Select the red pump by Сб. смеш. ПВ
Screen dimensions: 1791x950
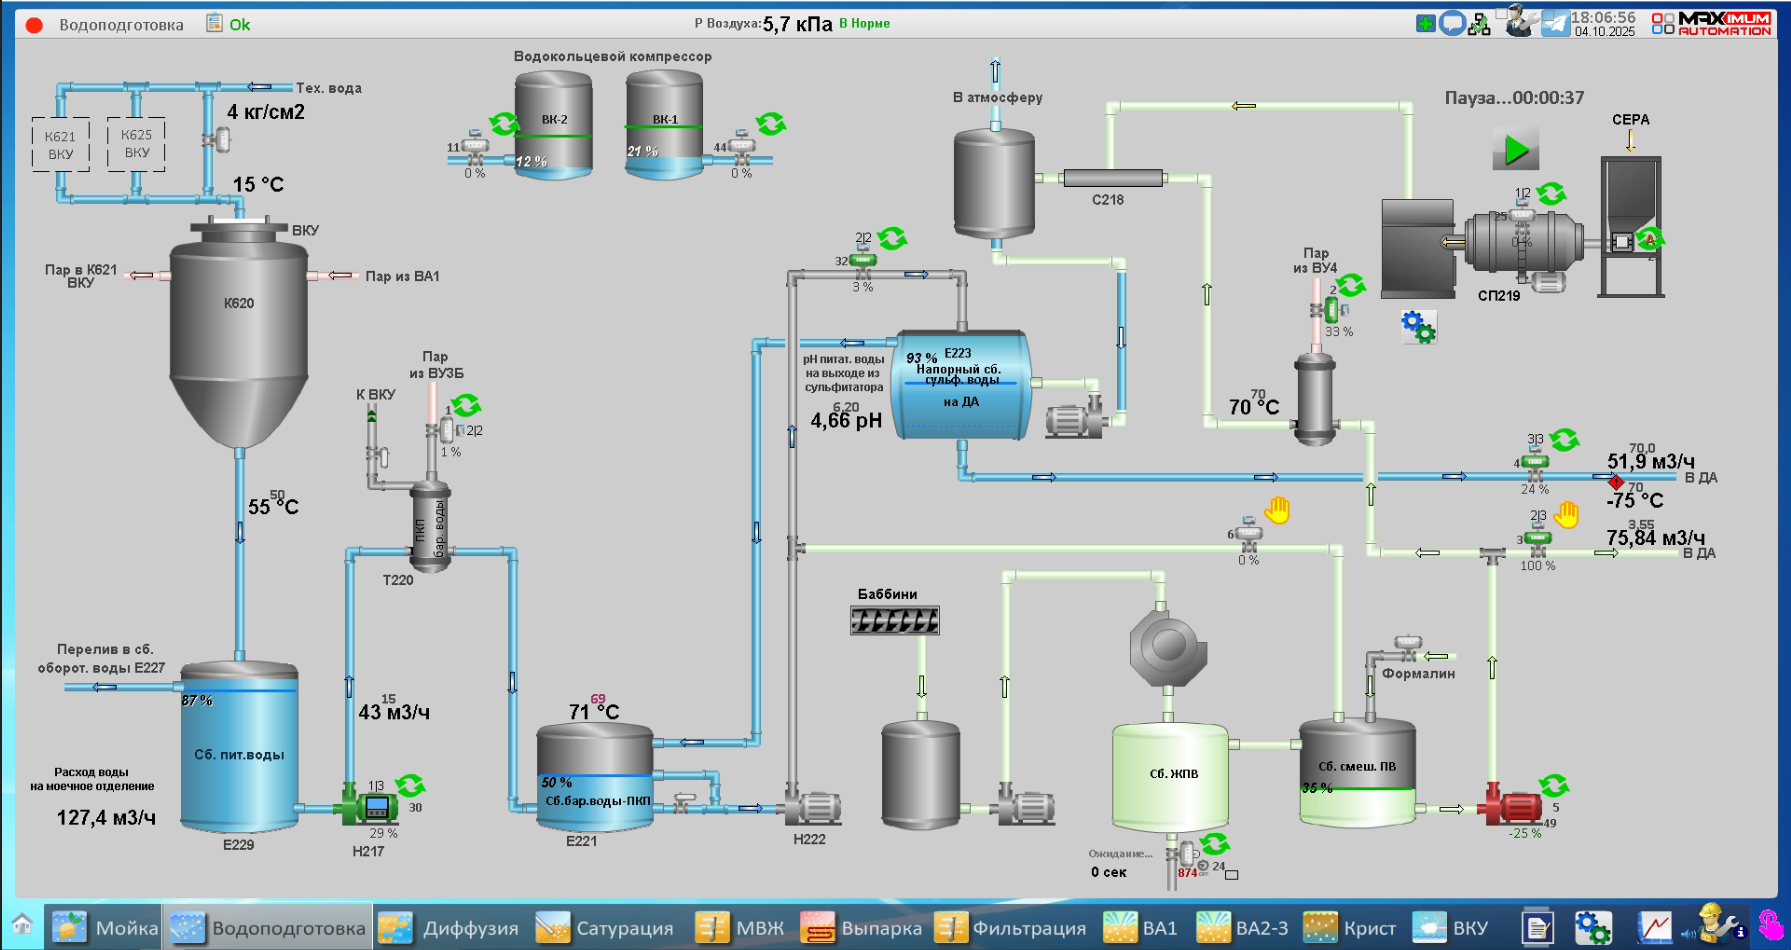point(1513,807)
